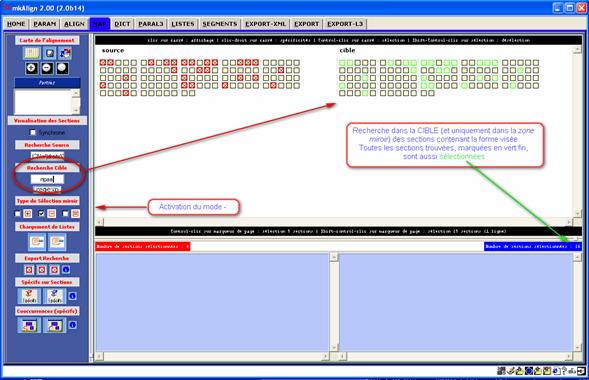The height and width of the screenshot is (380, 589).
Task: Click the first red square in the source map
Action: tap(103, 62)
